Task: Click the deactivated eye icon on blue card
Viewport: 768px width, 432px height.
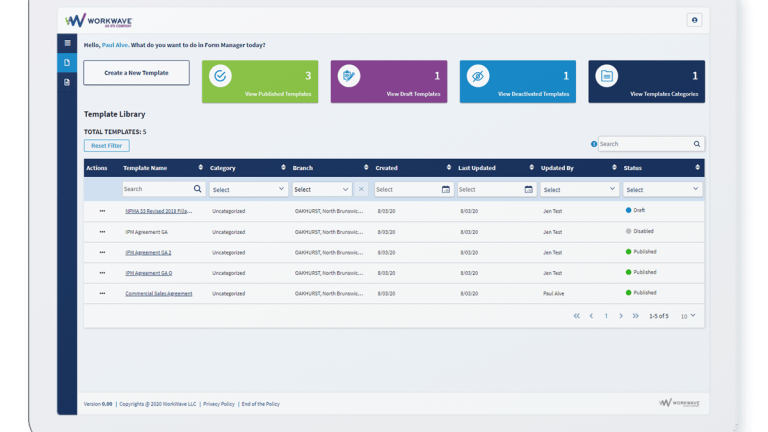Action: tap(478, 76)
